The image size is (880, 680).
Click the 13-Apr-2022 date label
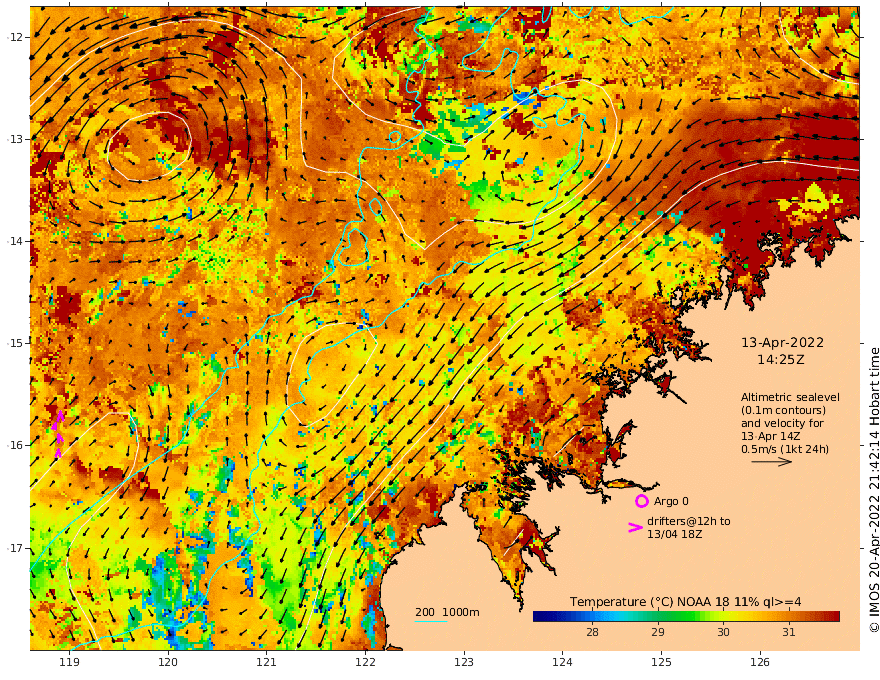tap(782, 342)
